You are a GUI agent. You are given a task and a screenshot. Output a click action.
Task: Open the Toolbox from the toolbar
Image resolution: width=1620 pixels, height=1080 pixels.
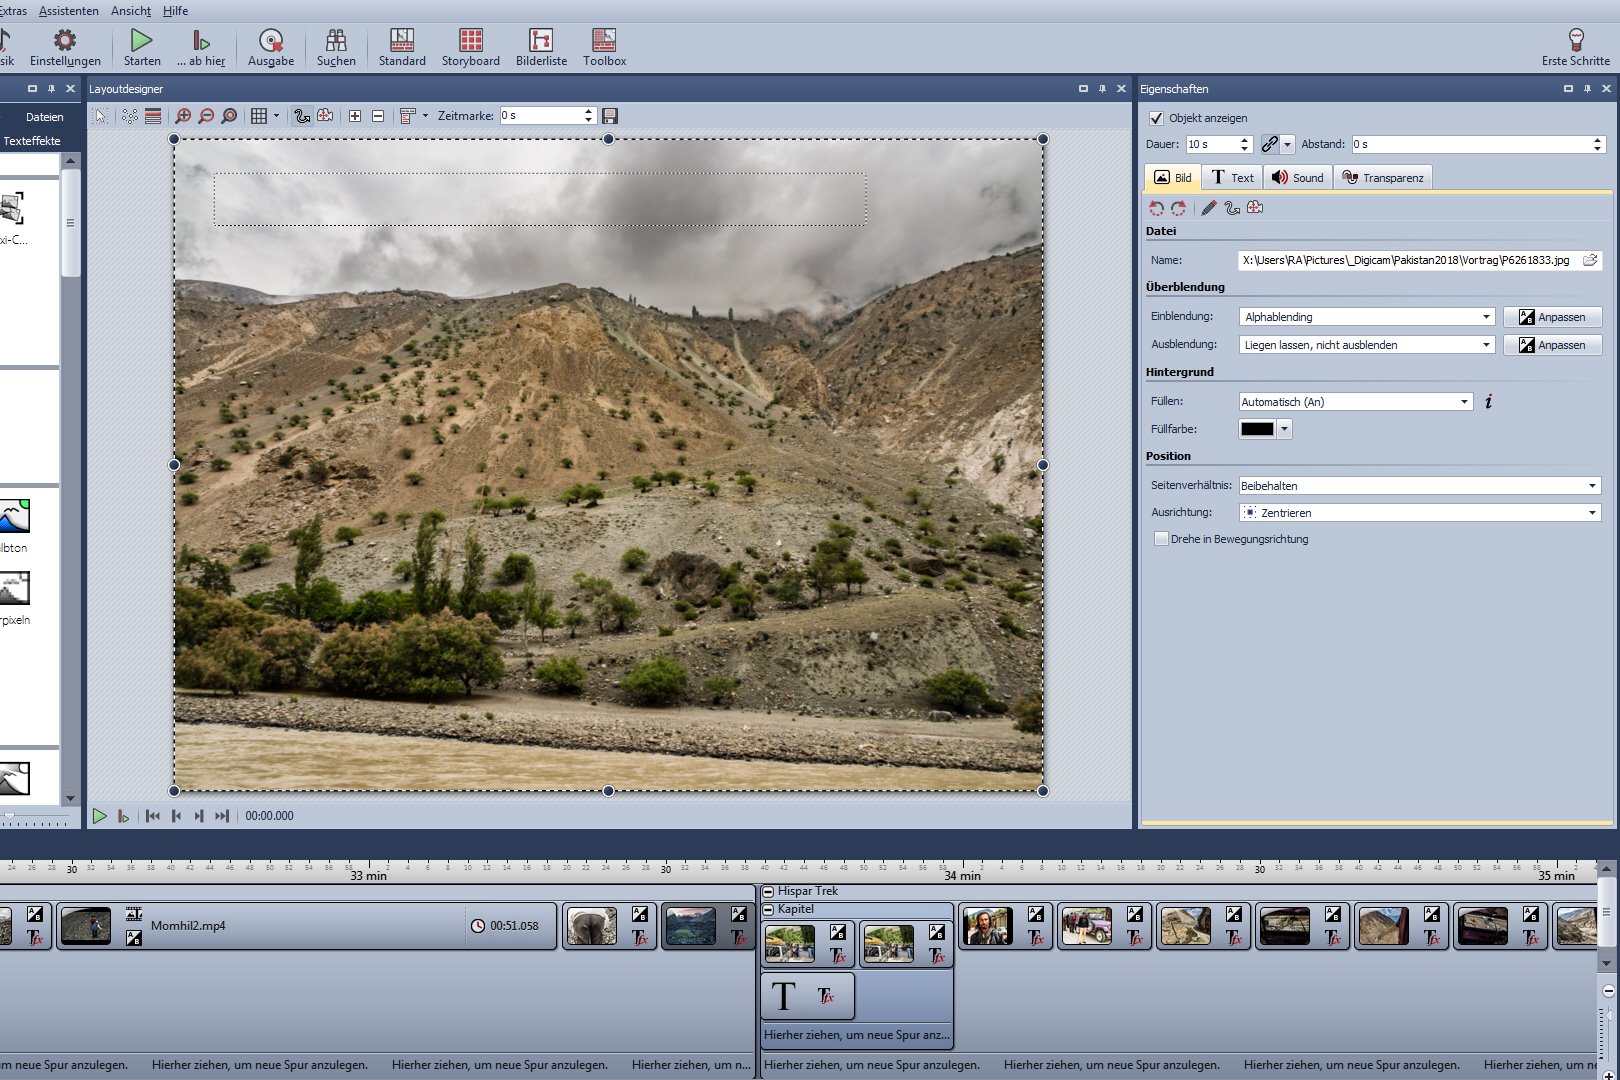604,48
